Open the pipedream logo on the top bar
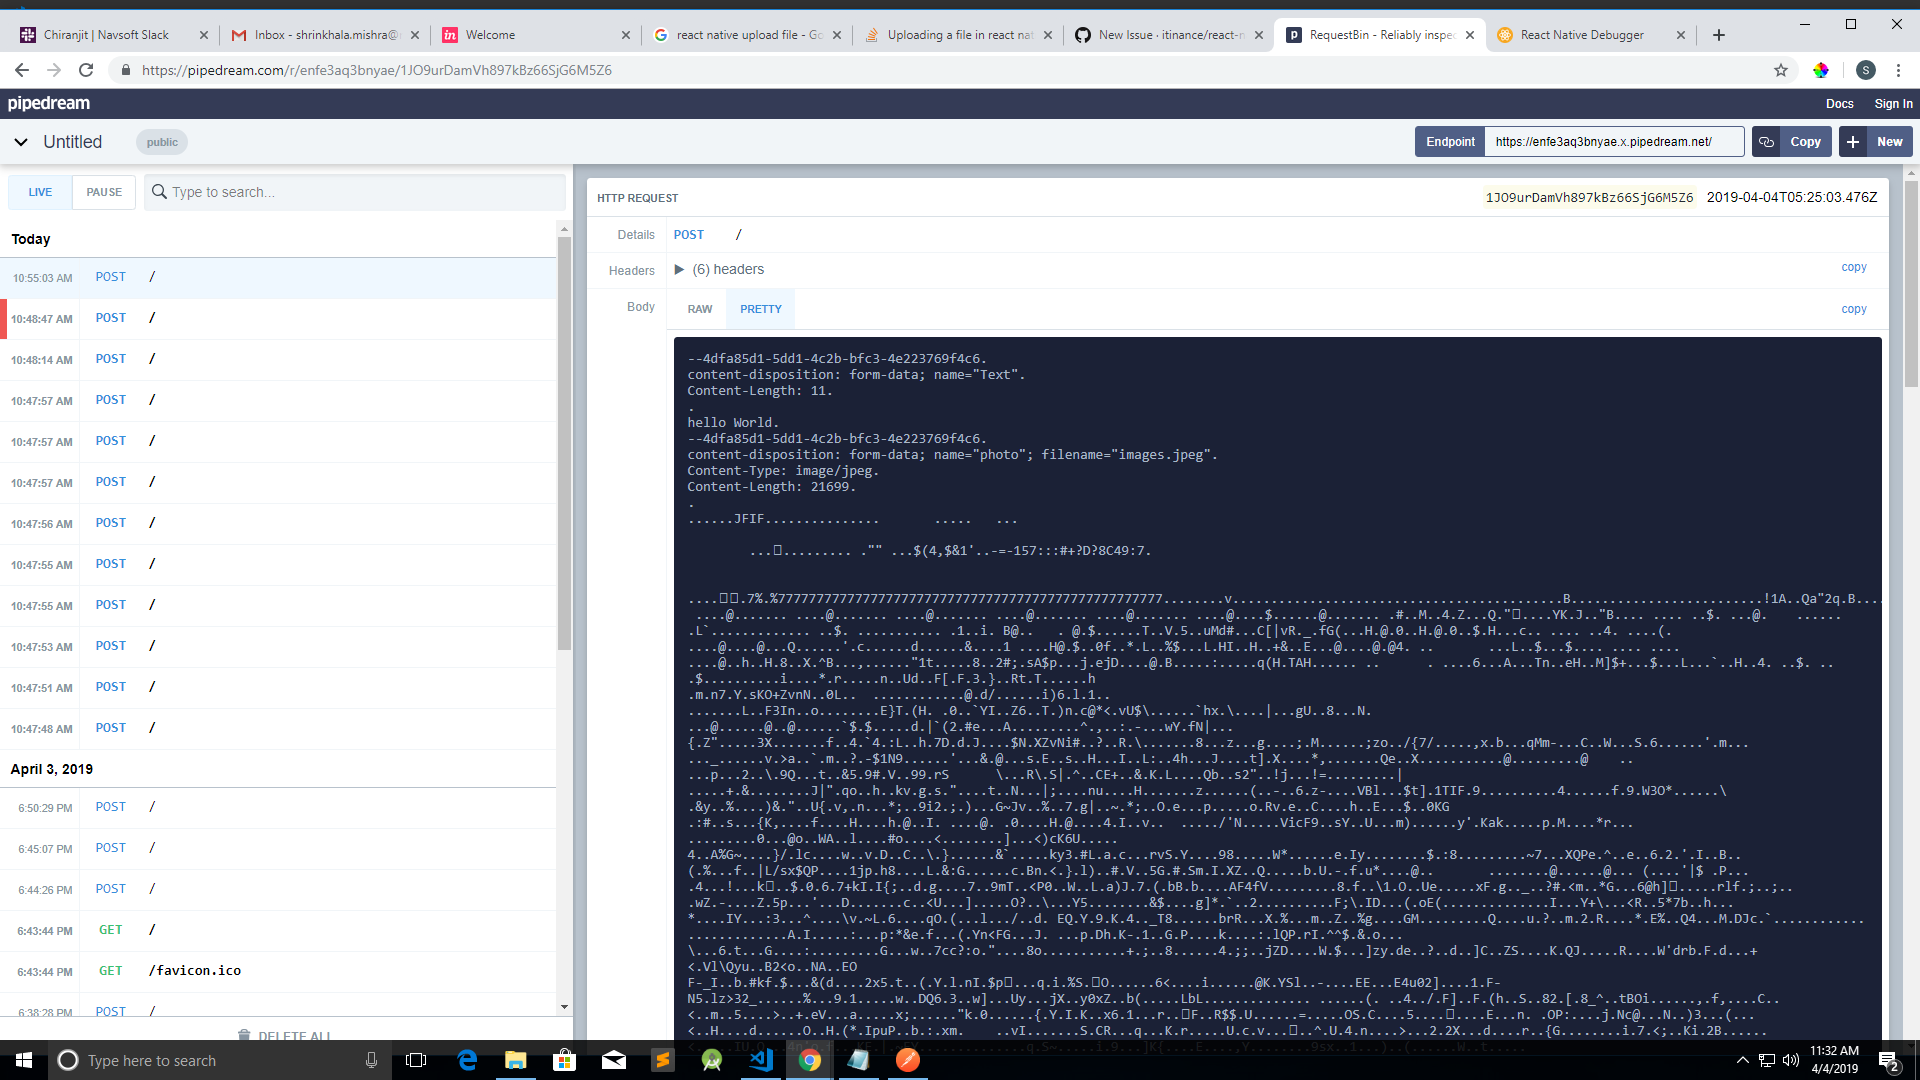The width and height of the screenshot is (1920, 1080). [x=49, y=103]
